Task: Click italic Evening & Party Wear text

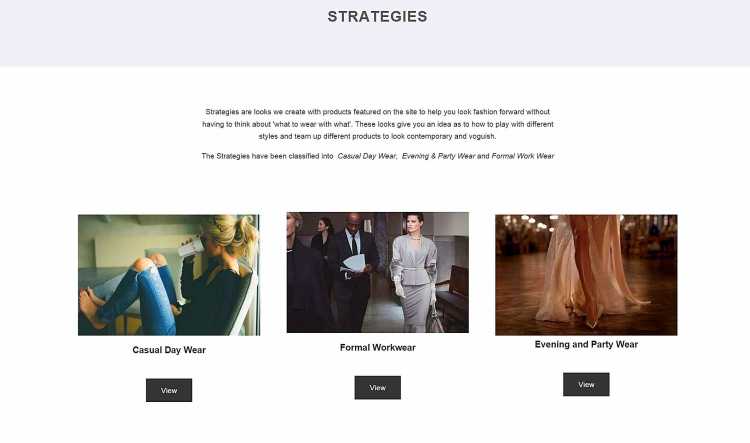Action: pos(438,156)
